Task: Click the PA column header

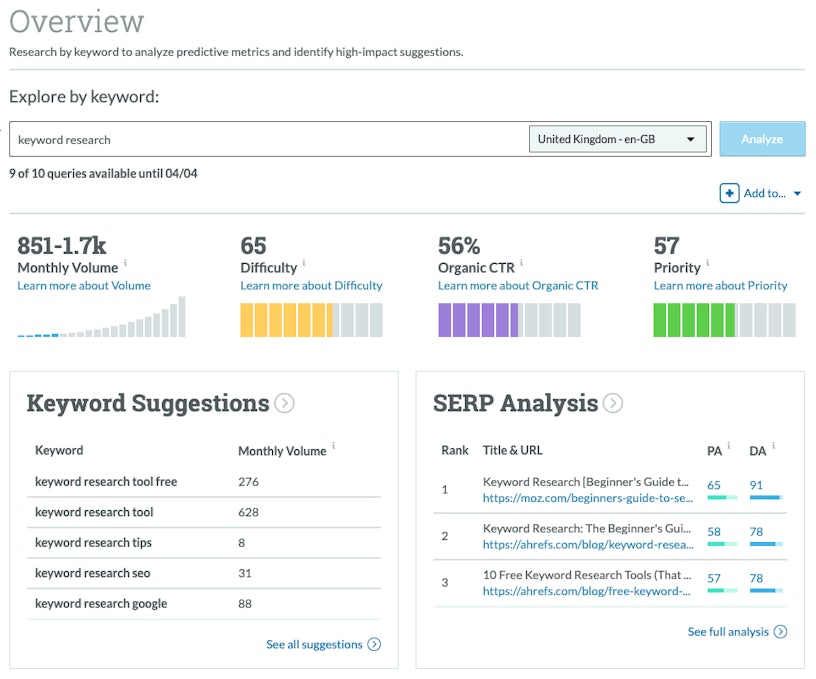Action: coord(714,451)
